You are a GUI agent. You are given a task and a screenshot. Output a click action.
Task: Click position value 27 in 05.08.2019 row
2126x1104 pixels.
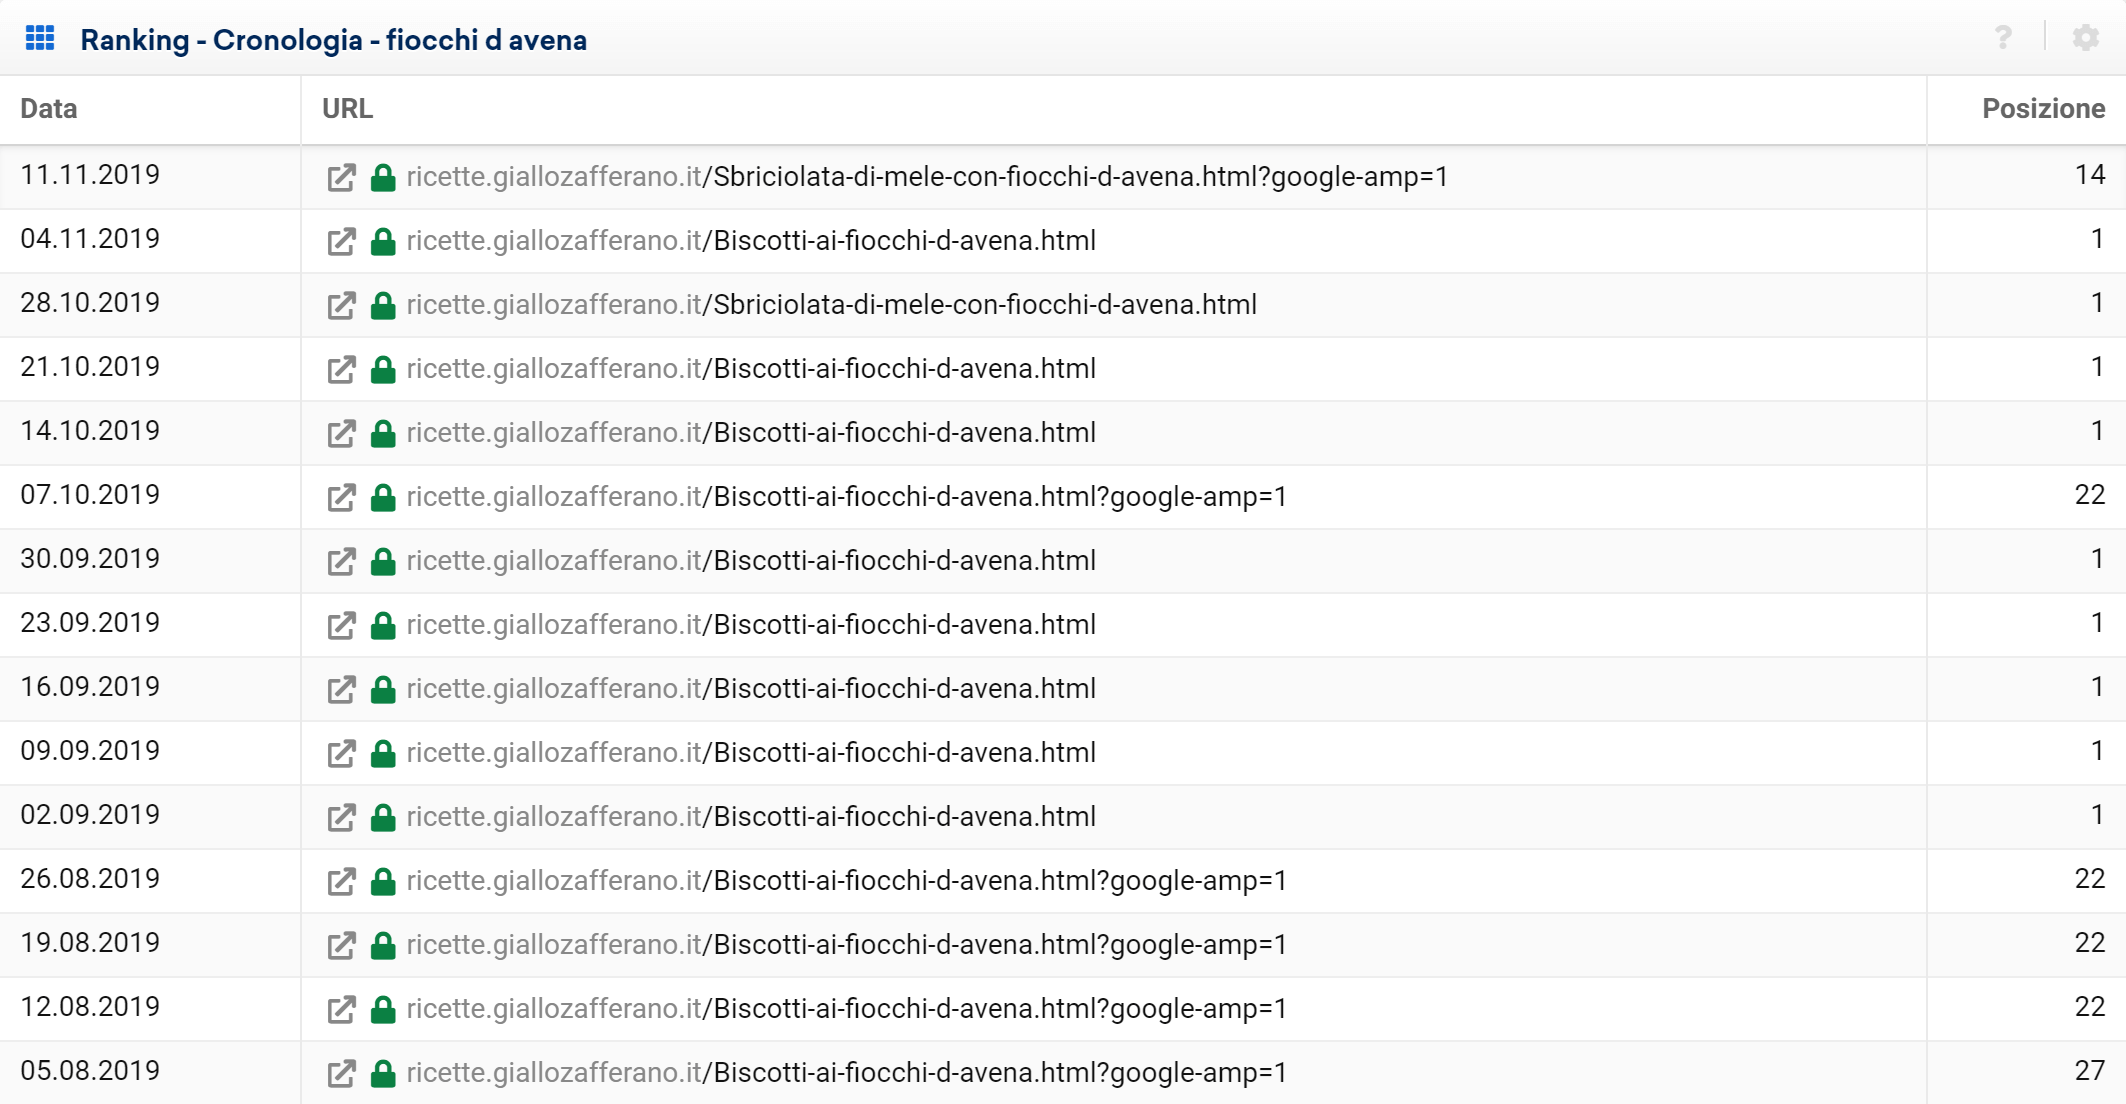pos(2090,1071)
